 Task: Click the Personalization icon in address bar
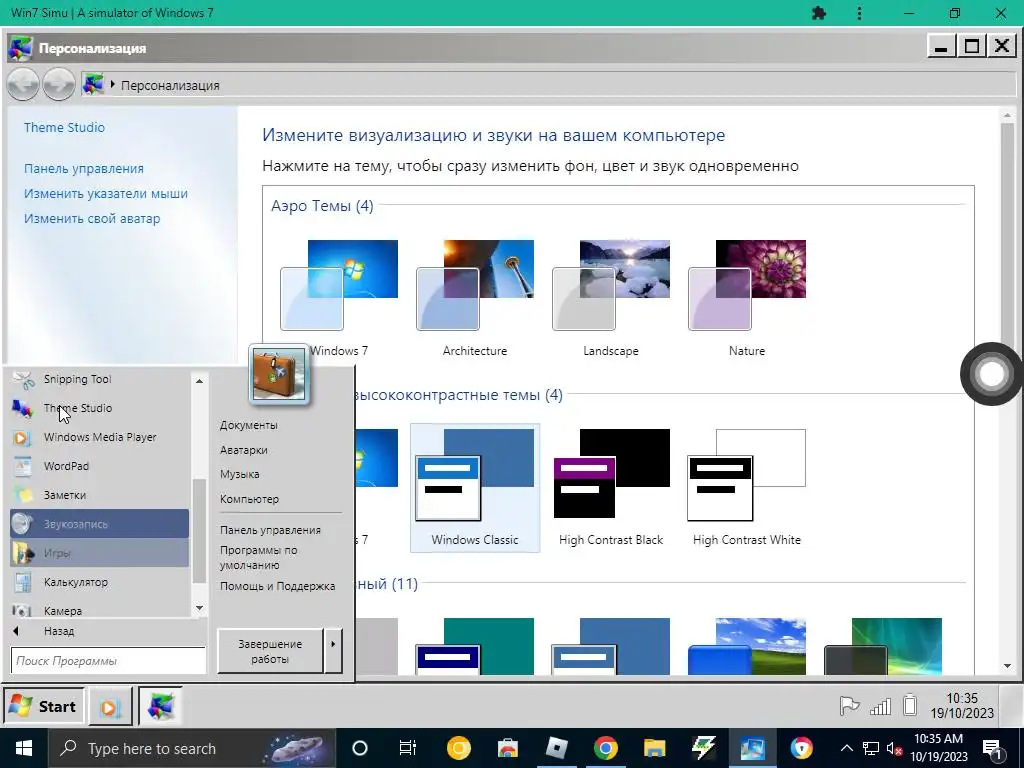(x=93, y=84)
